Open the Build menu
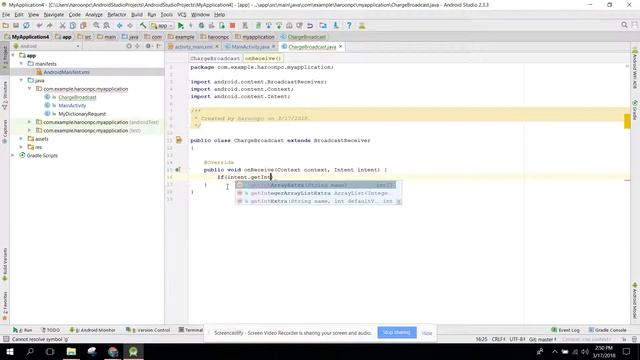This screenshot has height=360, width=640. [137, 15]
